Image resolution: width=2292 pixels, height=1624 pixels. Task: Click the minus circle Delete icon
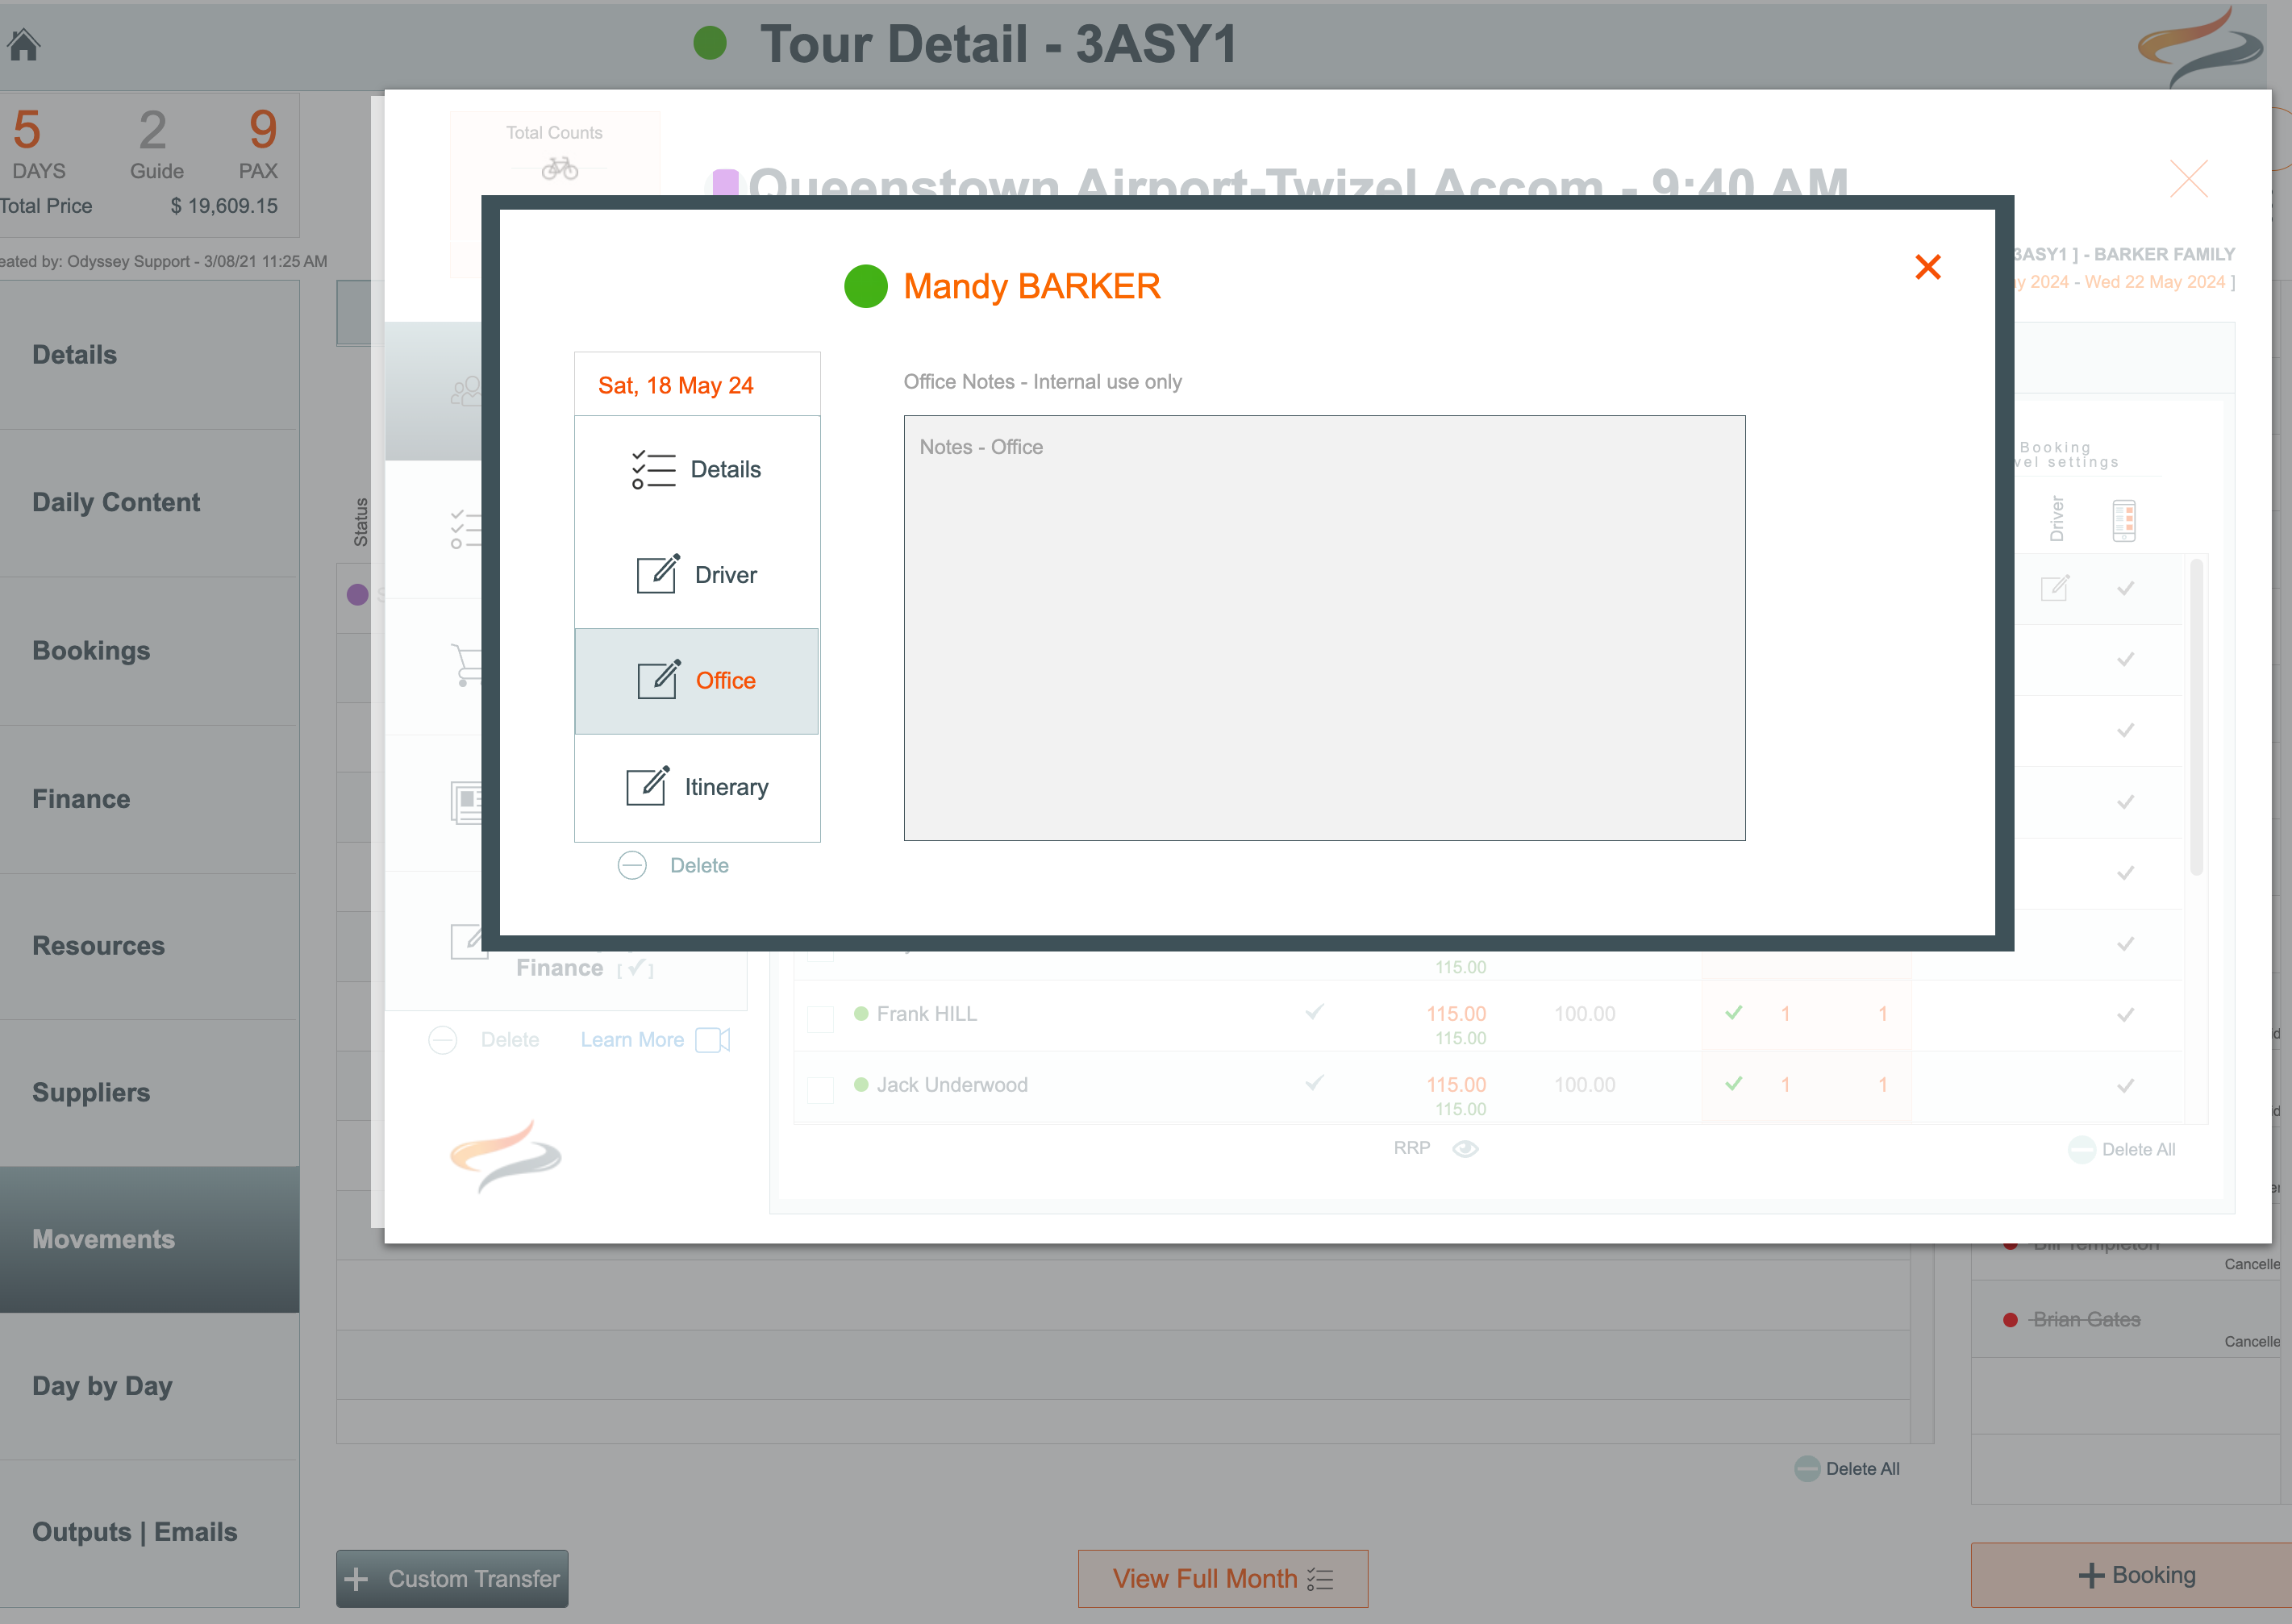pyautogui.click(x=632, y=865)
